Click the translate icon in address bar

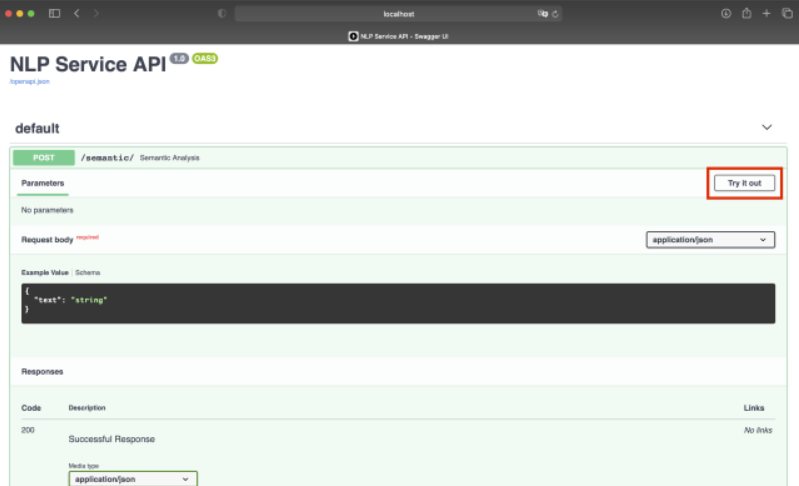(542, 14)
